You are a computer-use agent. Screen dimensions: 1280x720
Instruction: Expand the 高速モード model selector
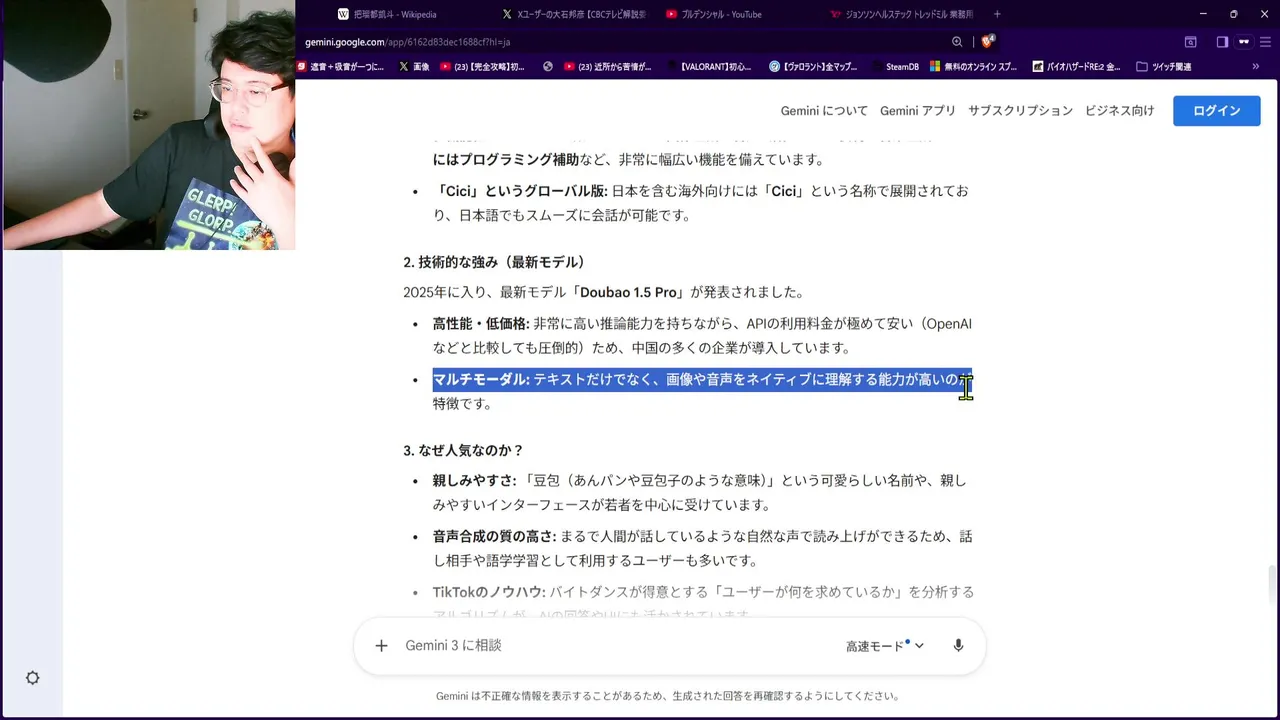(885, 646)
